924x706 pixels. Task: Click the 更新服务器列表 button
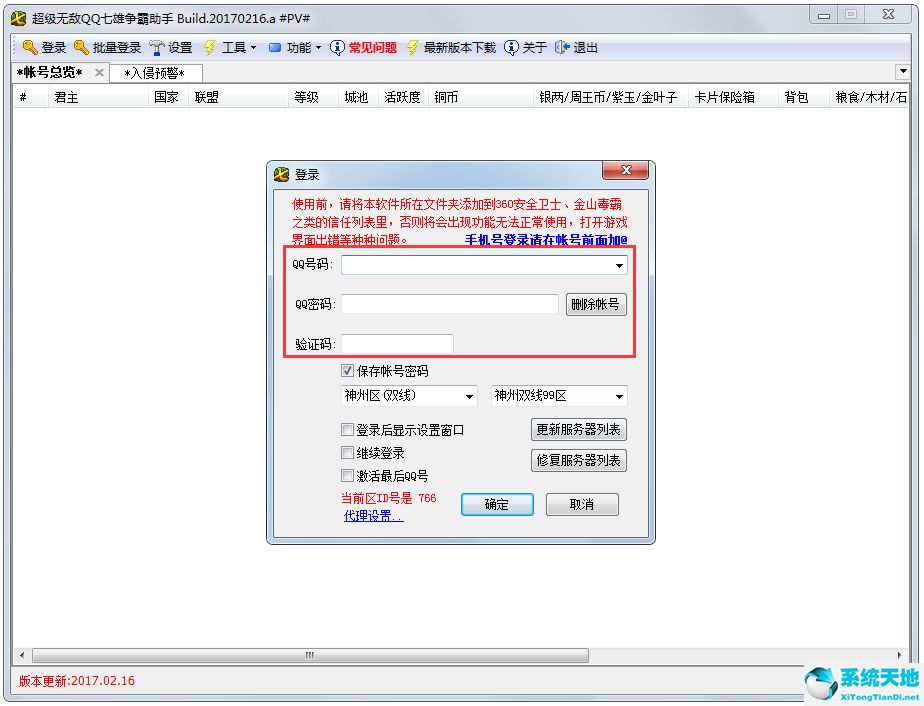(x=579, y=430)
